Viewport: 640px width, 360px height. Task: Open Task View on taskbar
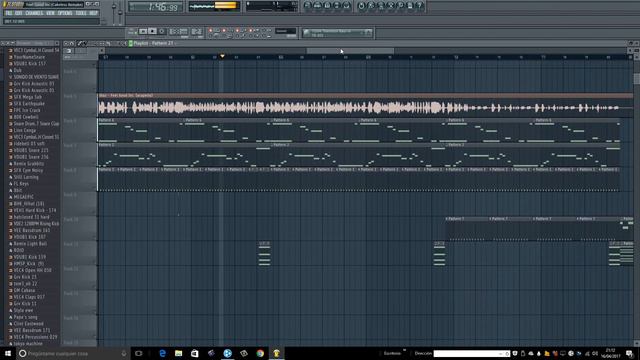(139, 353)
